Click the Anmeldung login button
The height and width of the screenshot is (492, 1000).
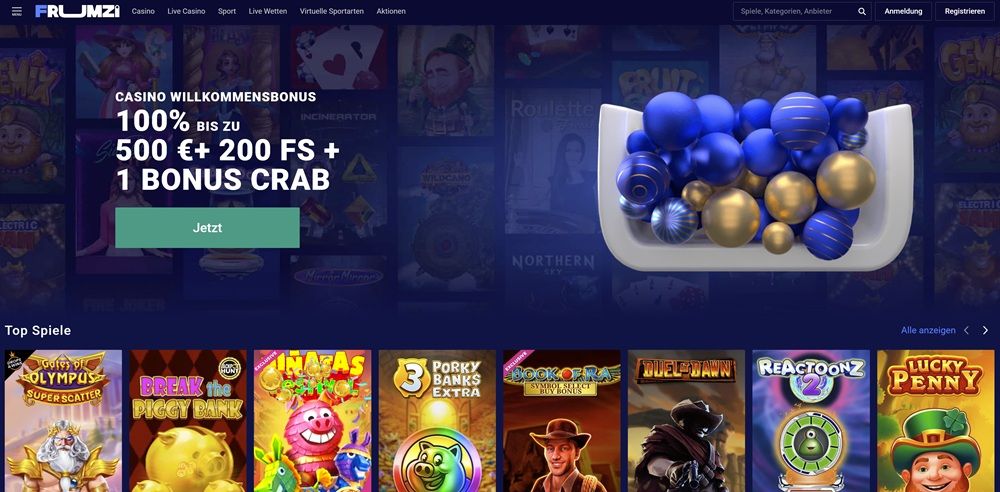903,11
